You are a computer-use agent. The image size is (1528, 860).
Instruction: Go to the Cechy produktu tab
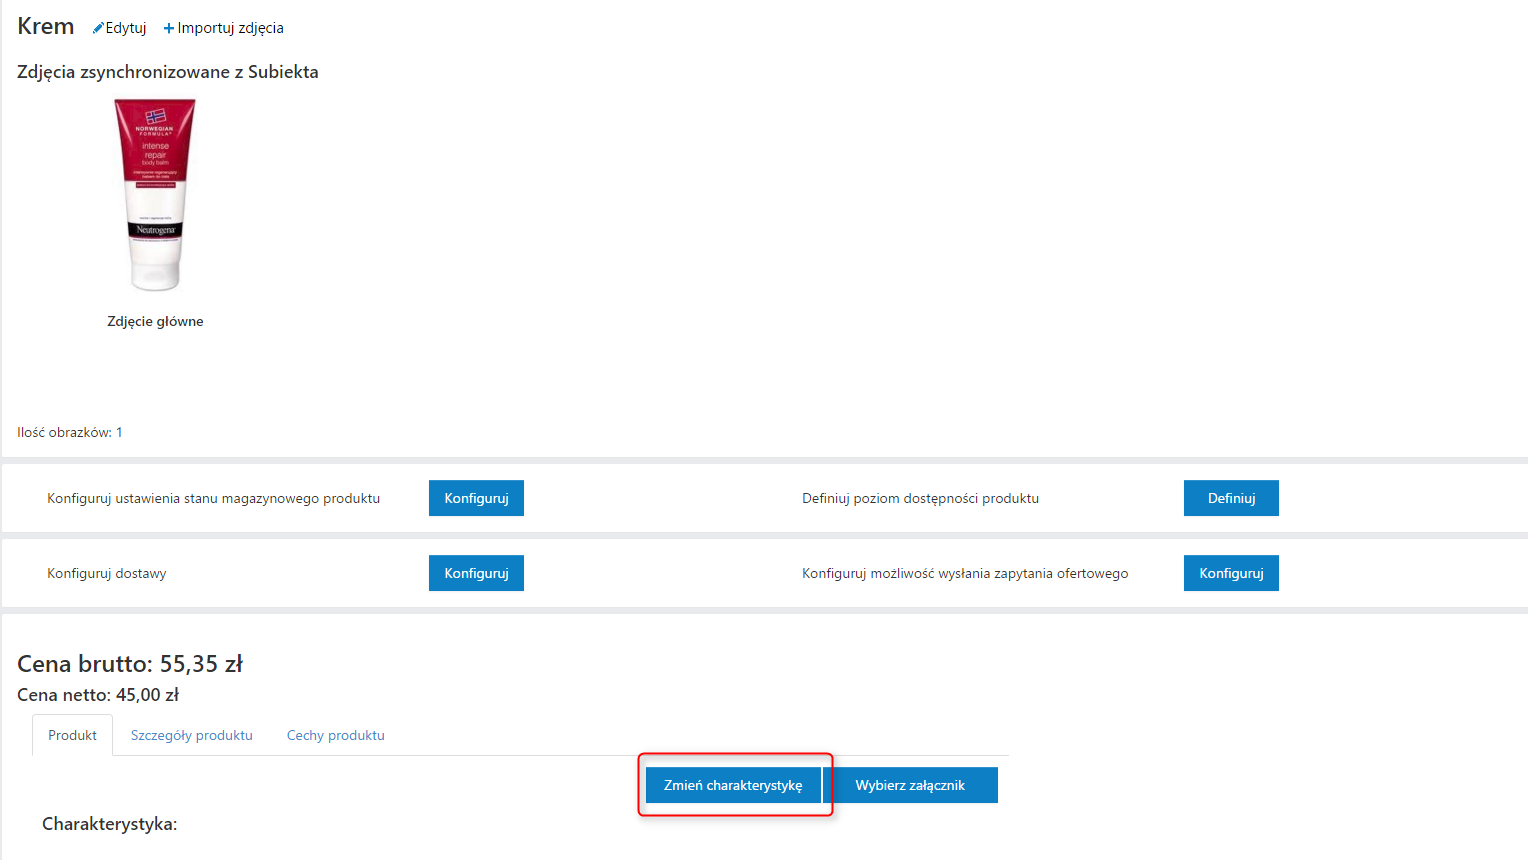[x=335, y=735]
